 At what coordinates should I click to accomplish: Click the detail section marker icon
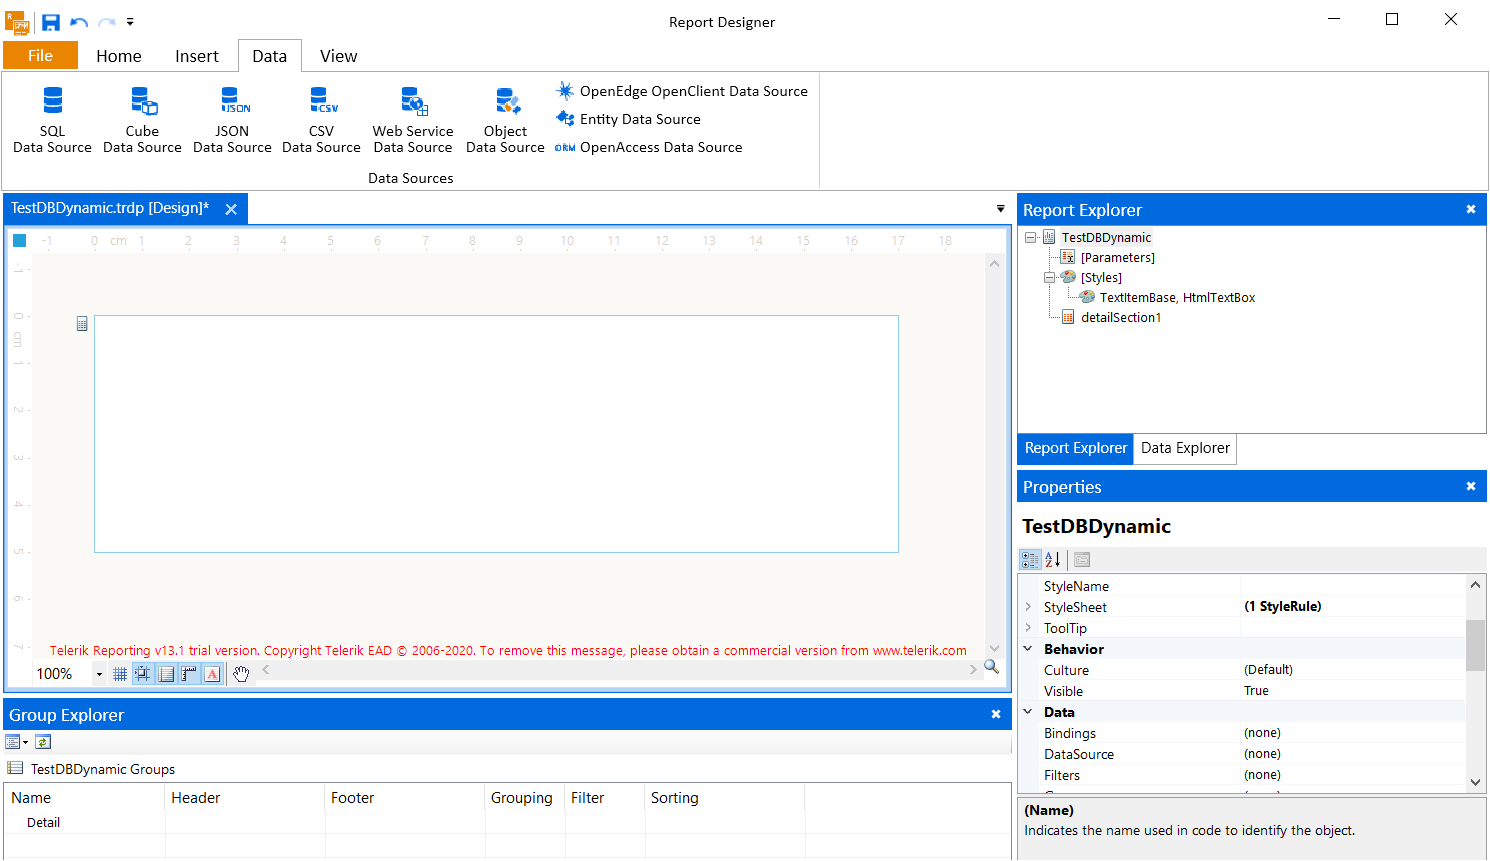click(82, 324)
